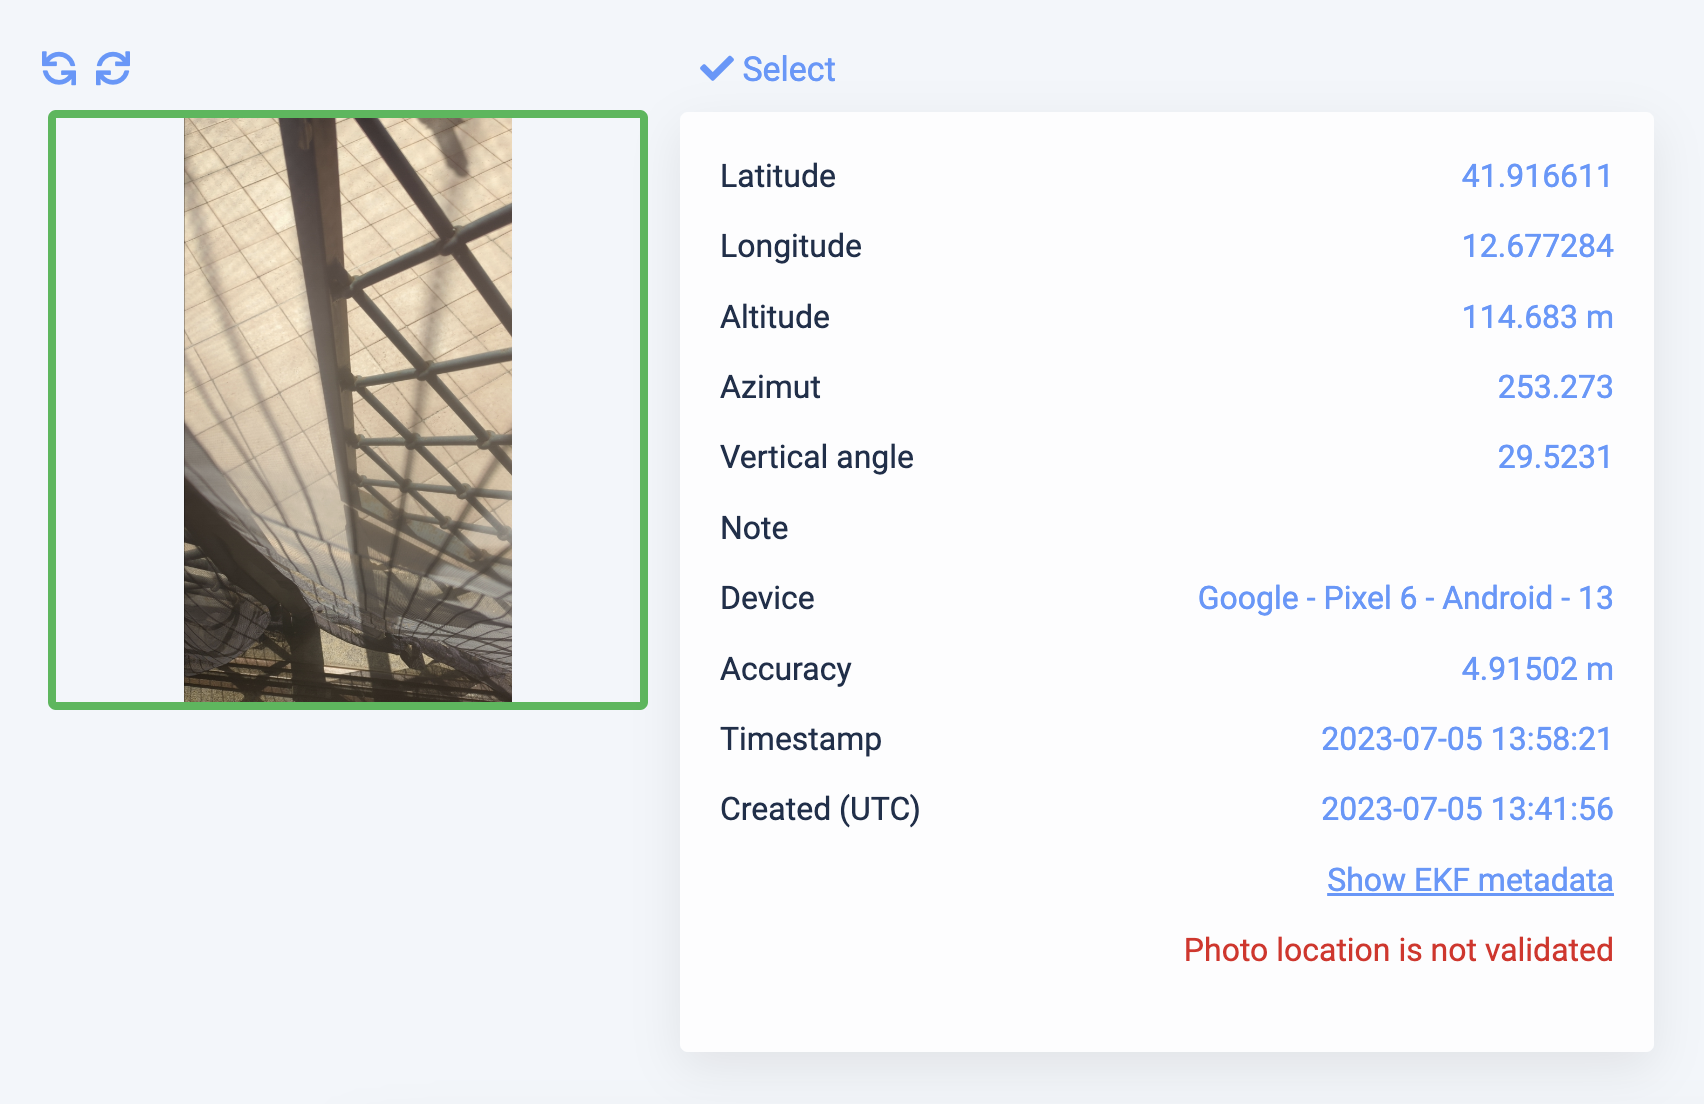Click the 'Photo location is not validated' message
Screen dimensions: 1704x1104
pos(1398,950)
